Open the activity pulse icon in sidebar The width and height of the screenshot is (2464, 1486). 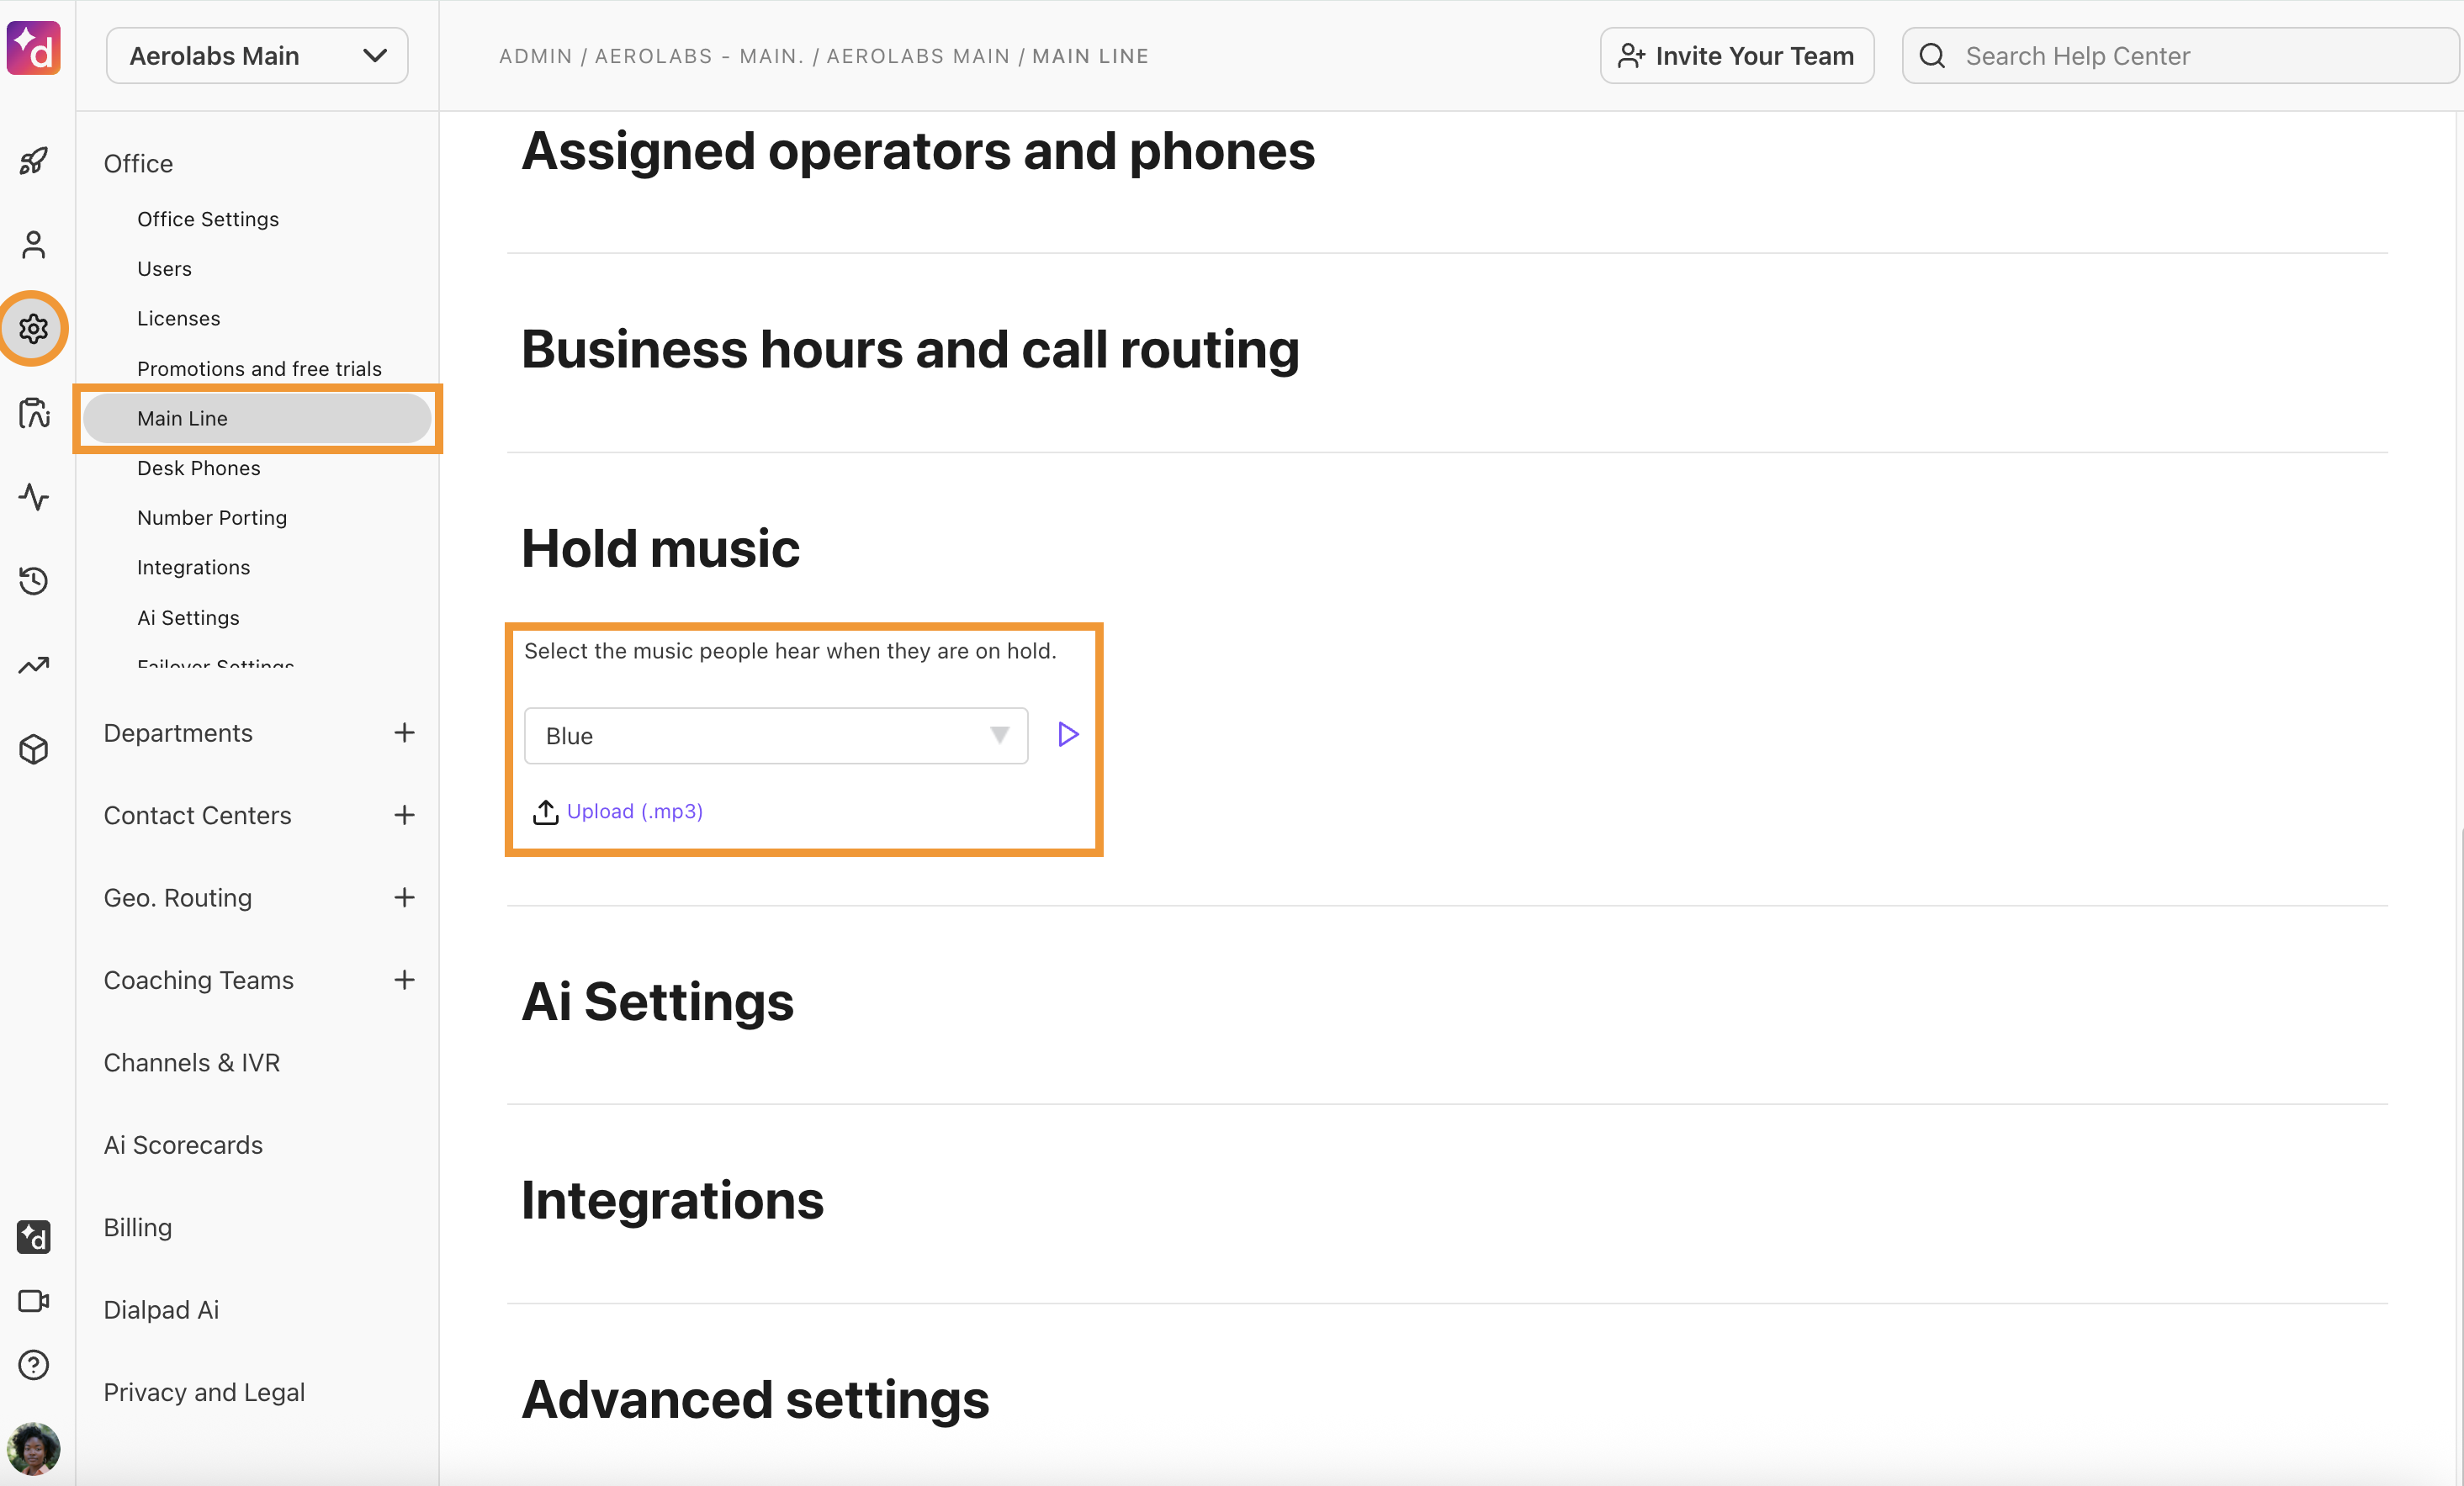[34, 497]
